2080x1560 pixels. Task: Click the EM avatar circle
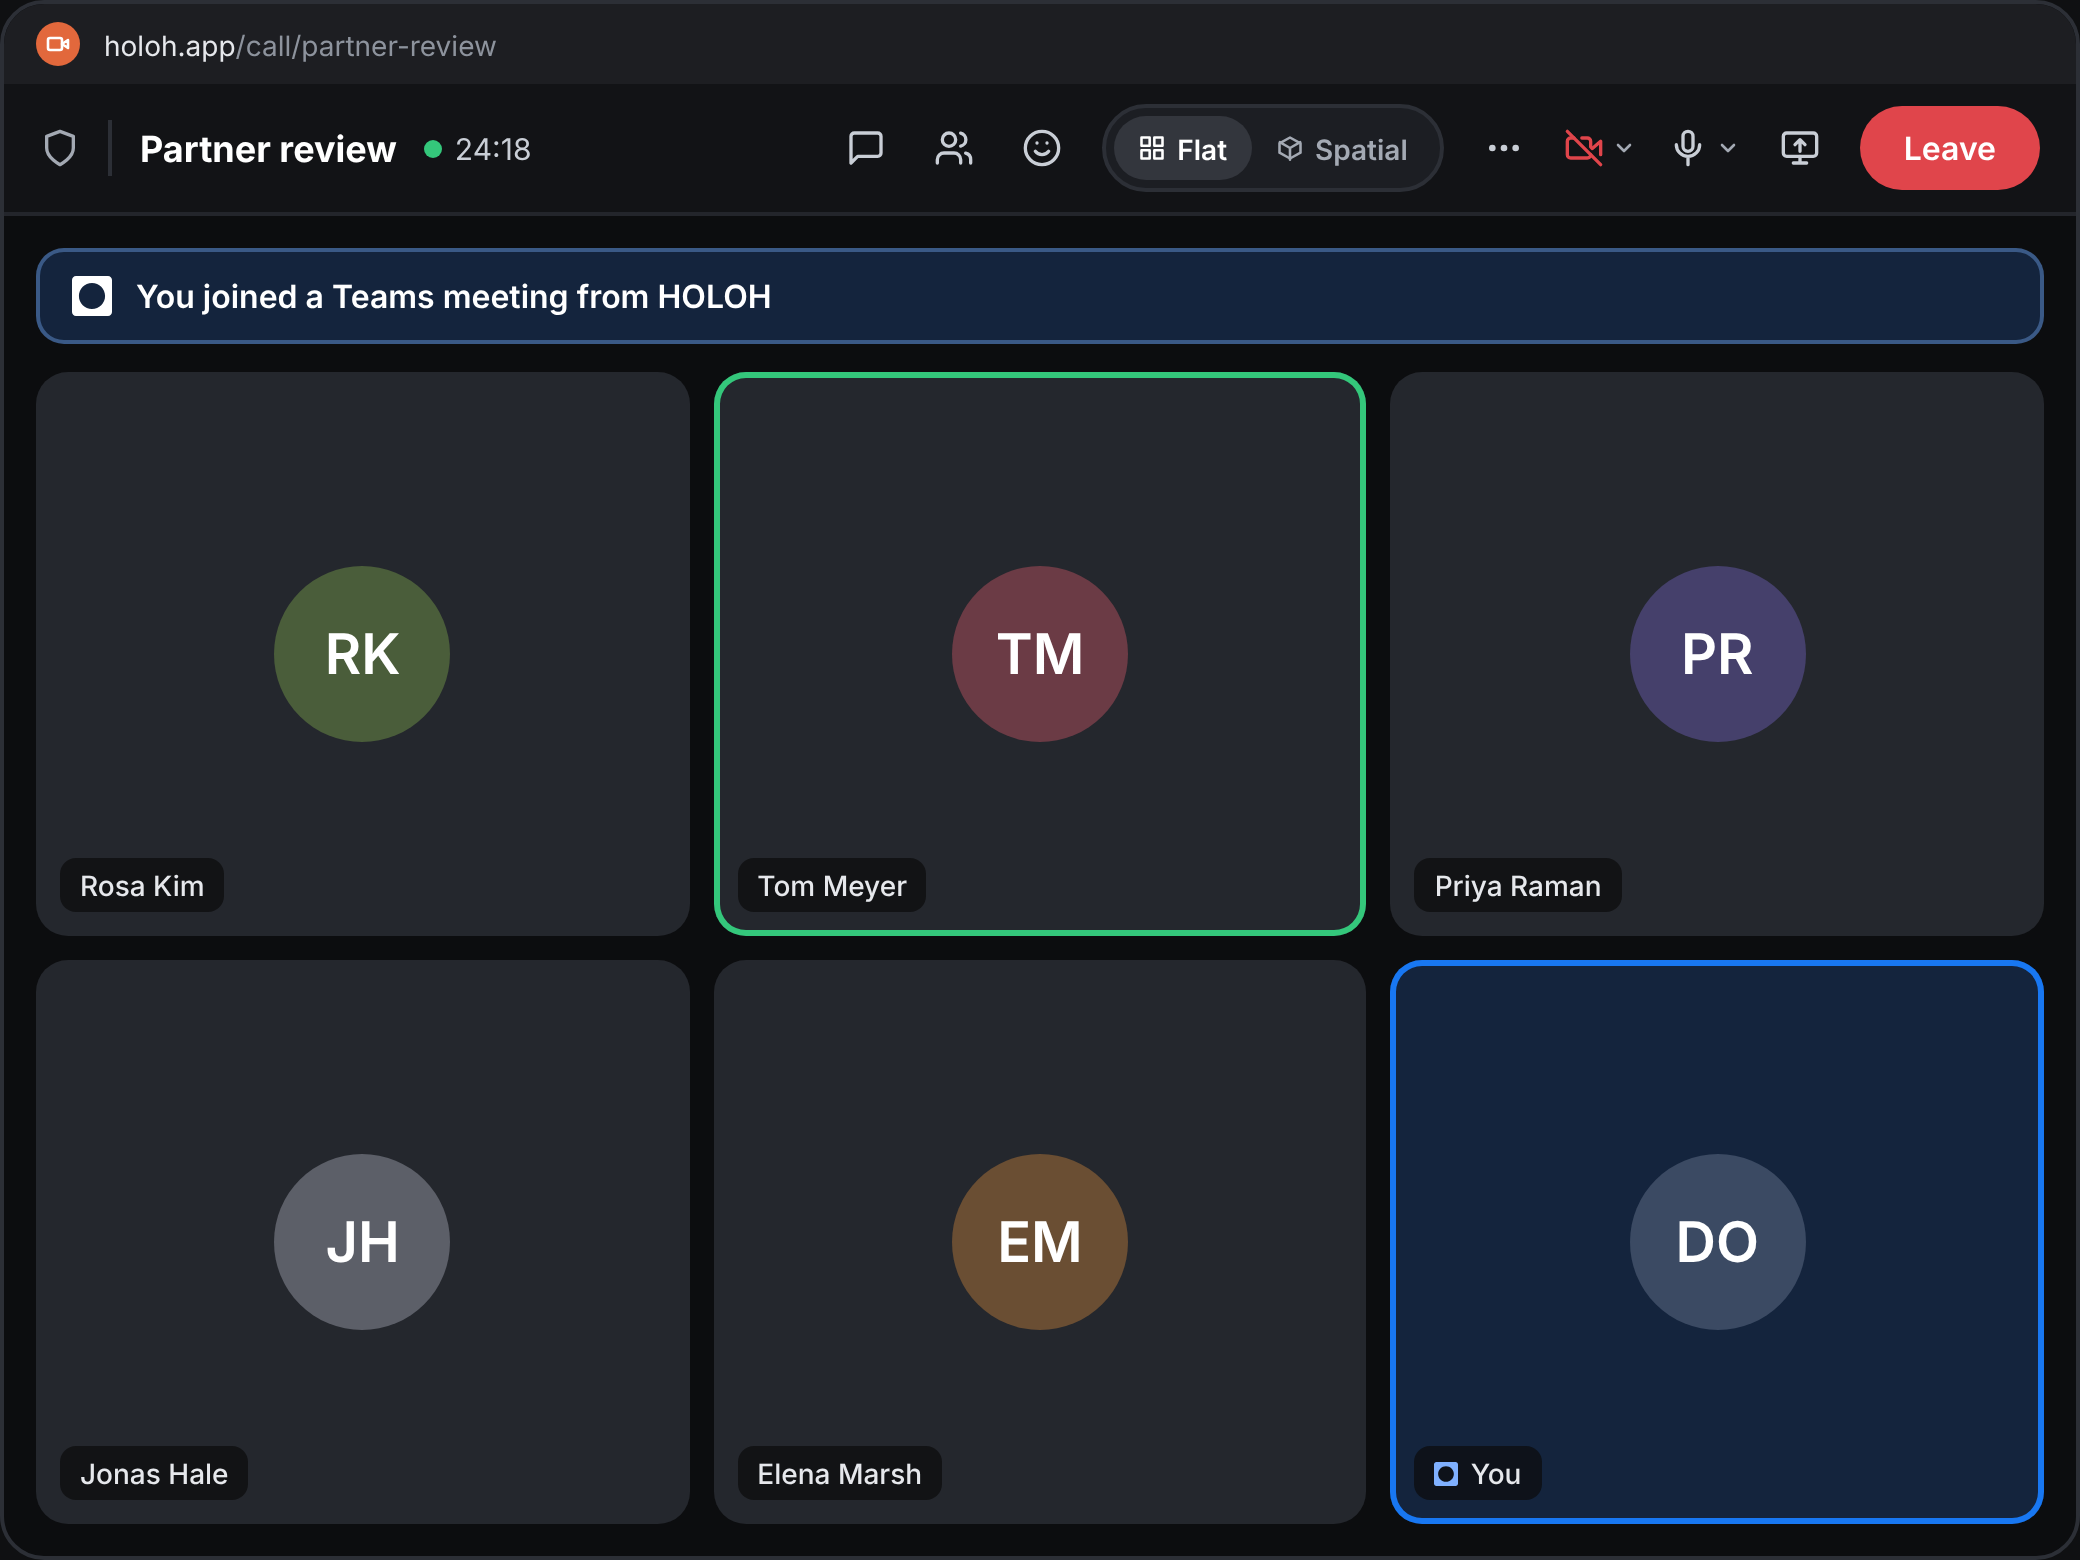(x=1040, y=1242)
